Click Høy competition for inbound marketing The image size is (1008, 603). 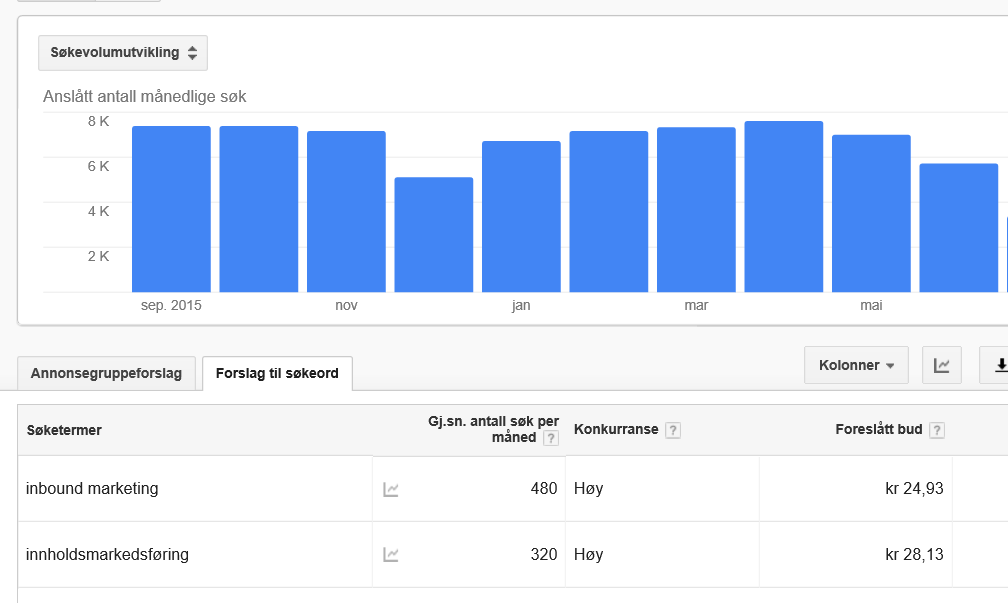588,489
